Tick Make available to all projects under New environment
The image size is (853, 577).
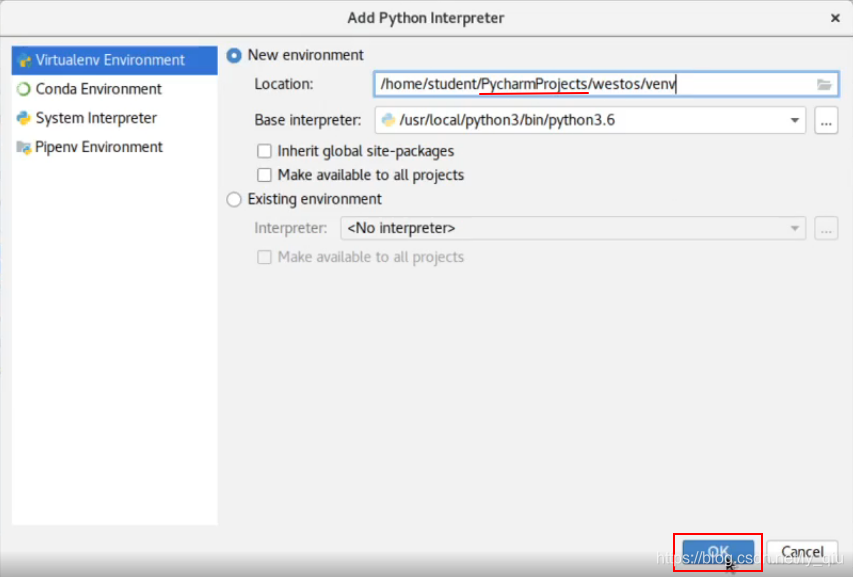click(x=264, y=175)
